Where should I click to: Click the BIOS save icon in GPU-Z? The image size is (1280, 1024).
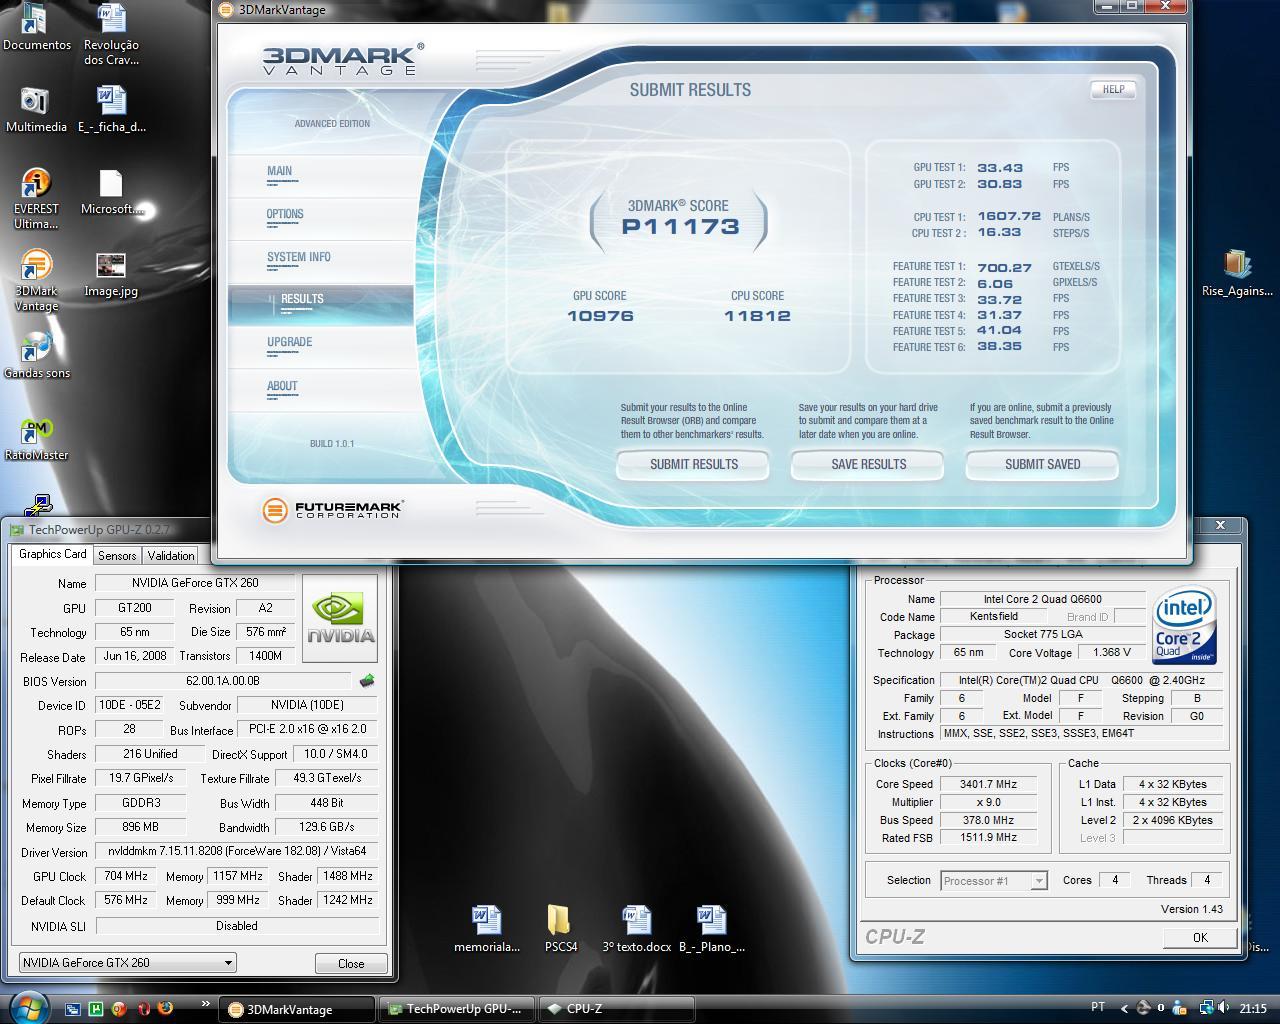367,681
